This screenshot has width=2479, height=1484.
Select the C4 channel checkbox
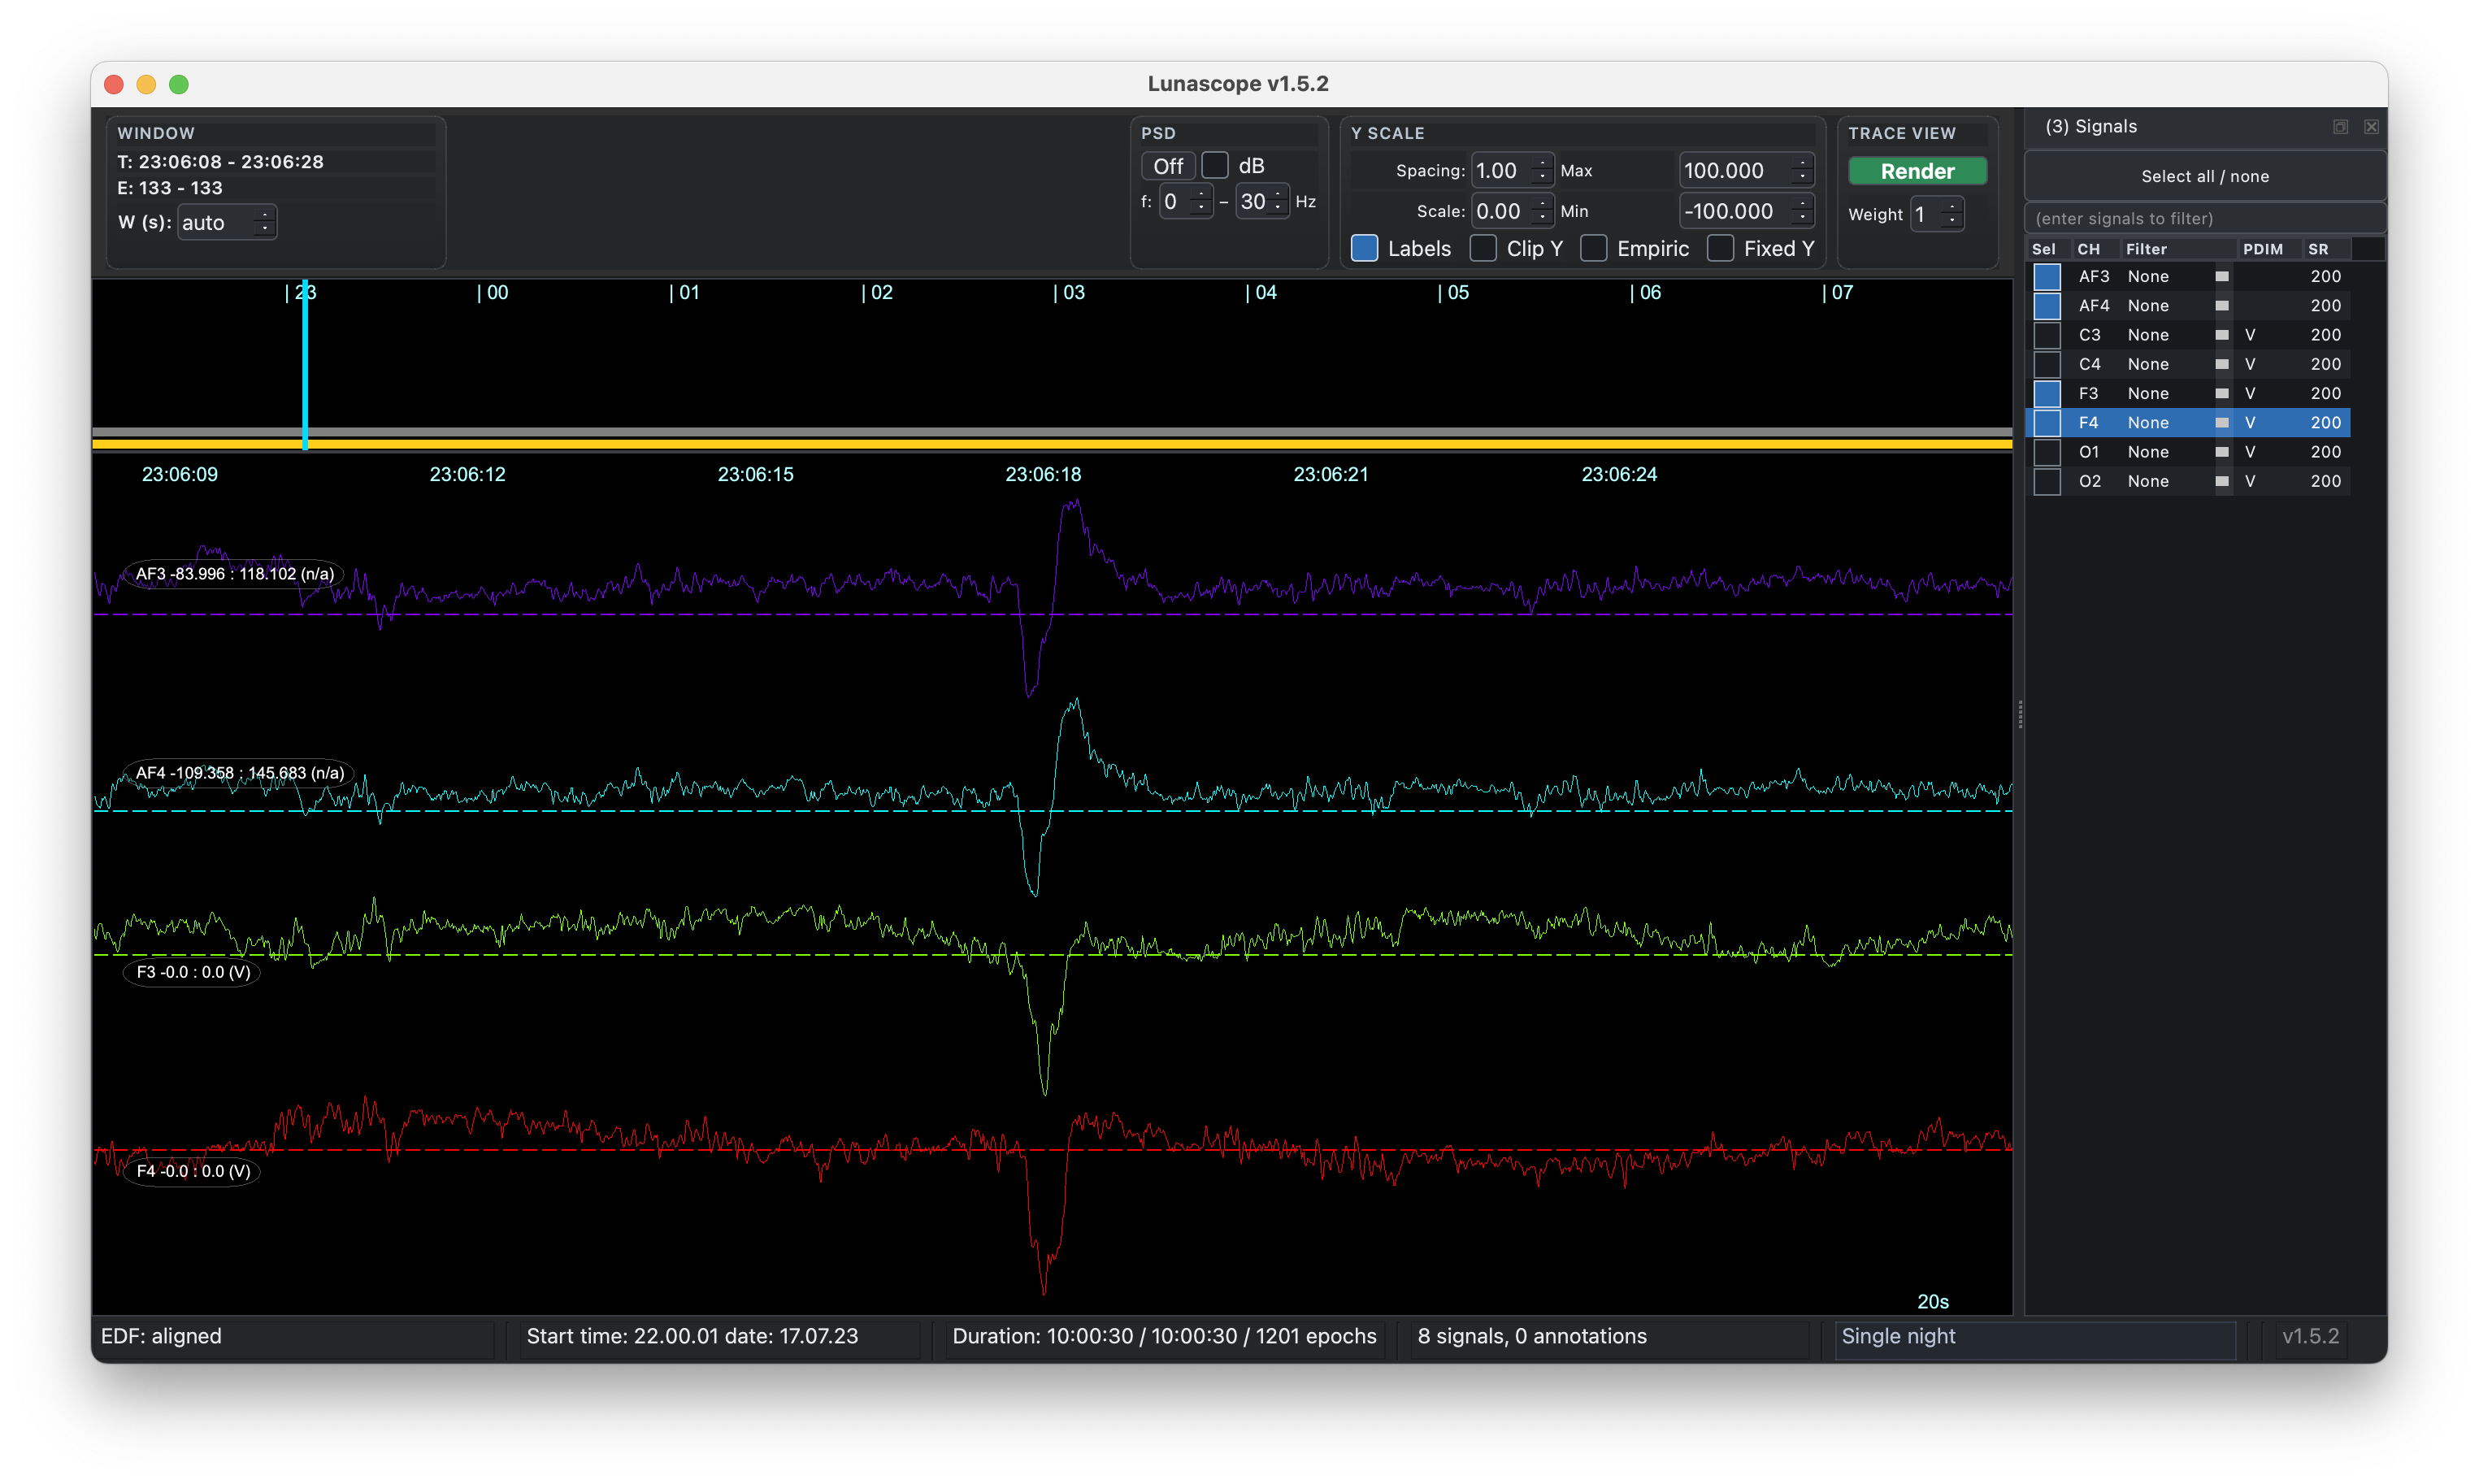(2047, 364)
